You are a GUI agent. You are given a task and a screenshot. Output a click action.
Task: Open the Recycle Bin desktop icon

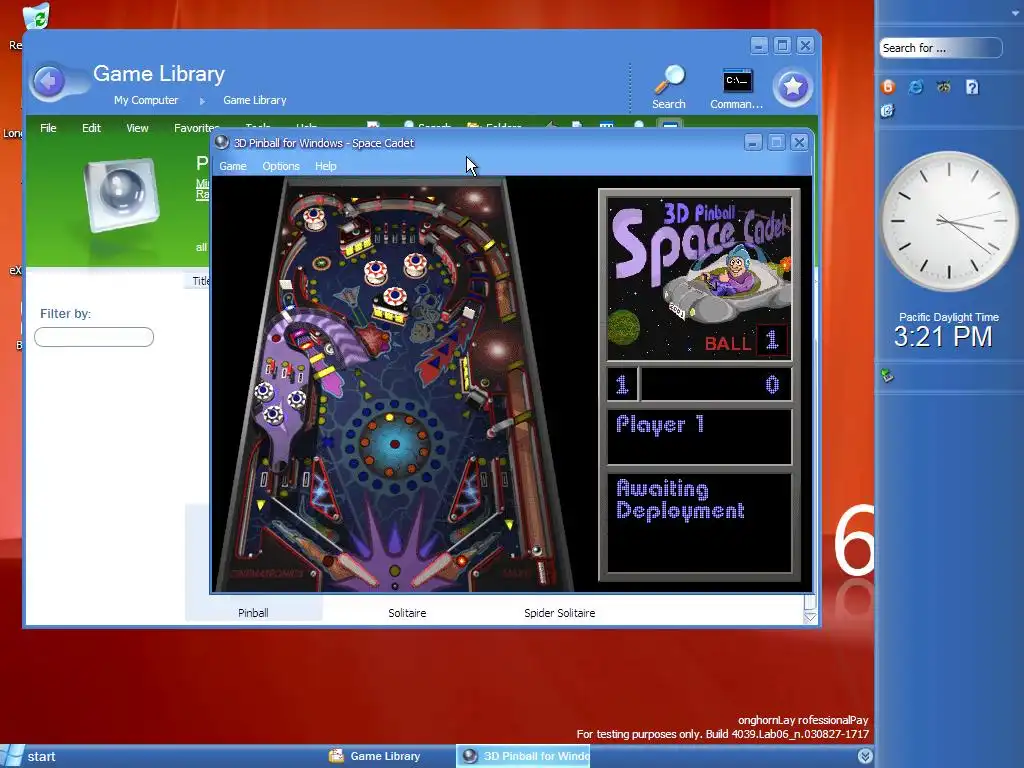pyautogui.click(x=36, y=16)
